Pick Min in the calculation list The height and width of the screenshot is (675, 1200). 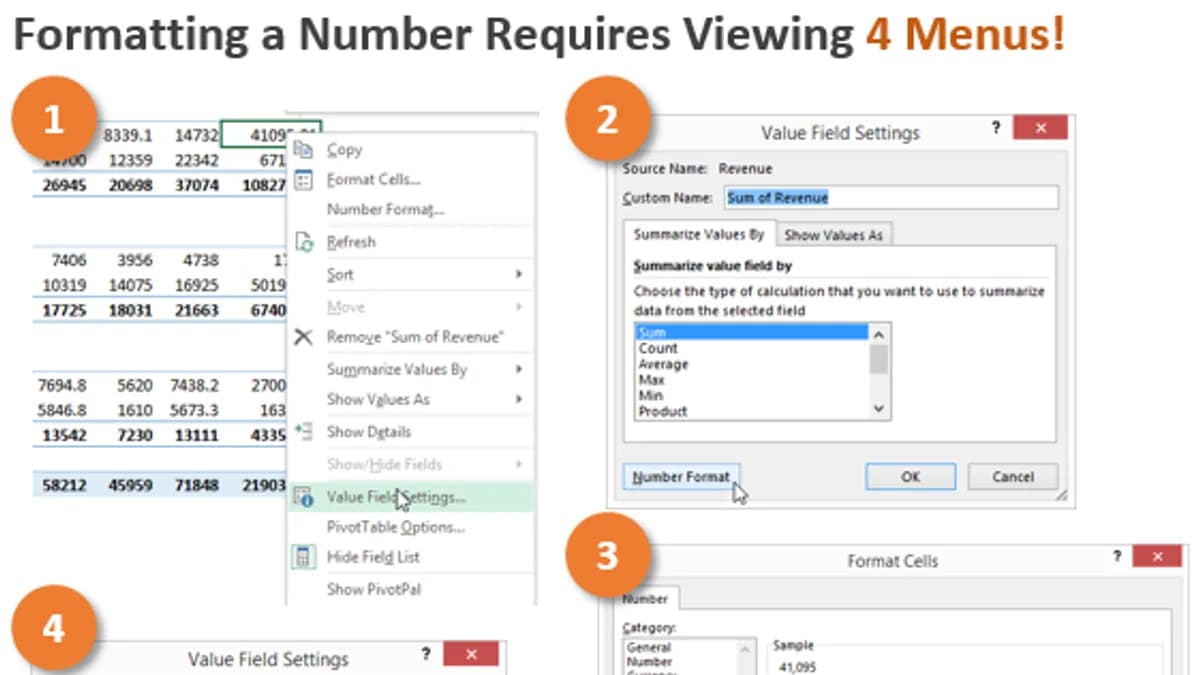752,396
